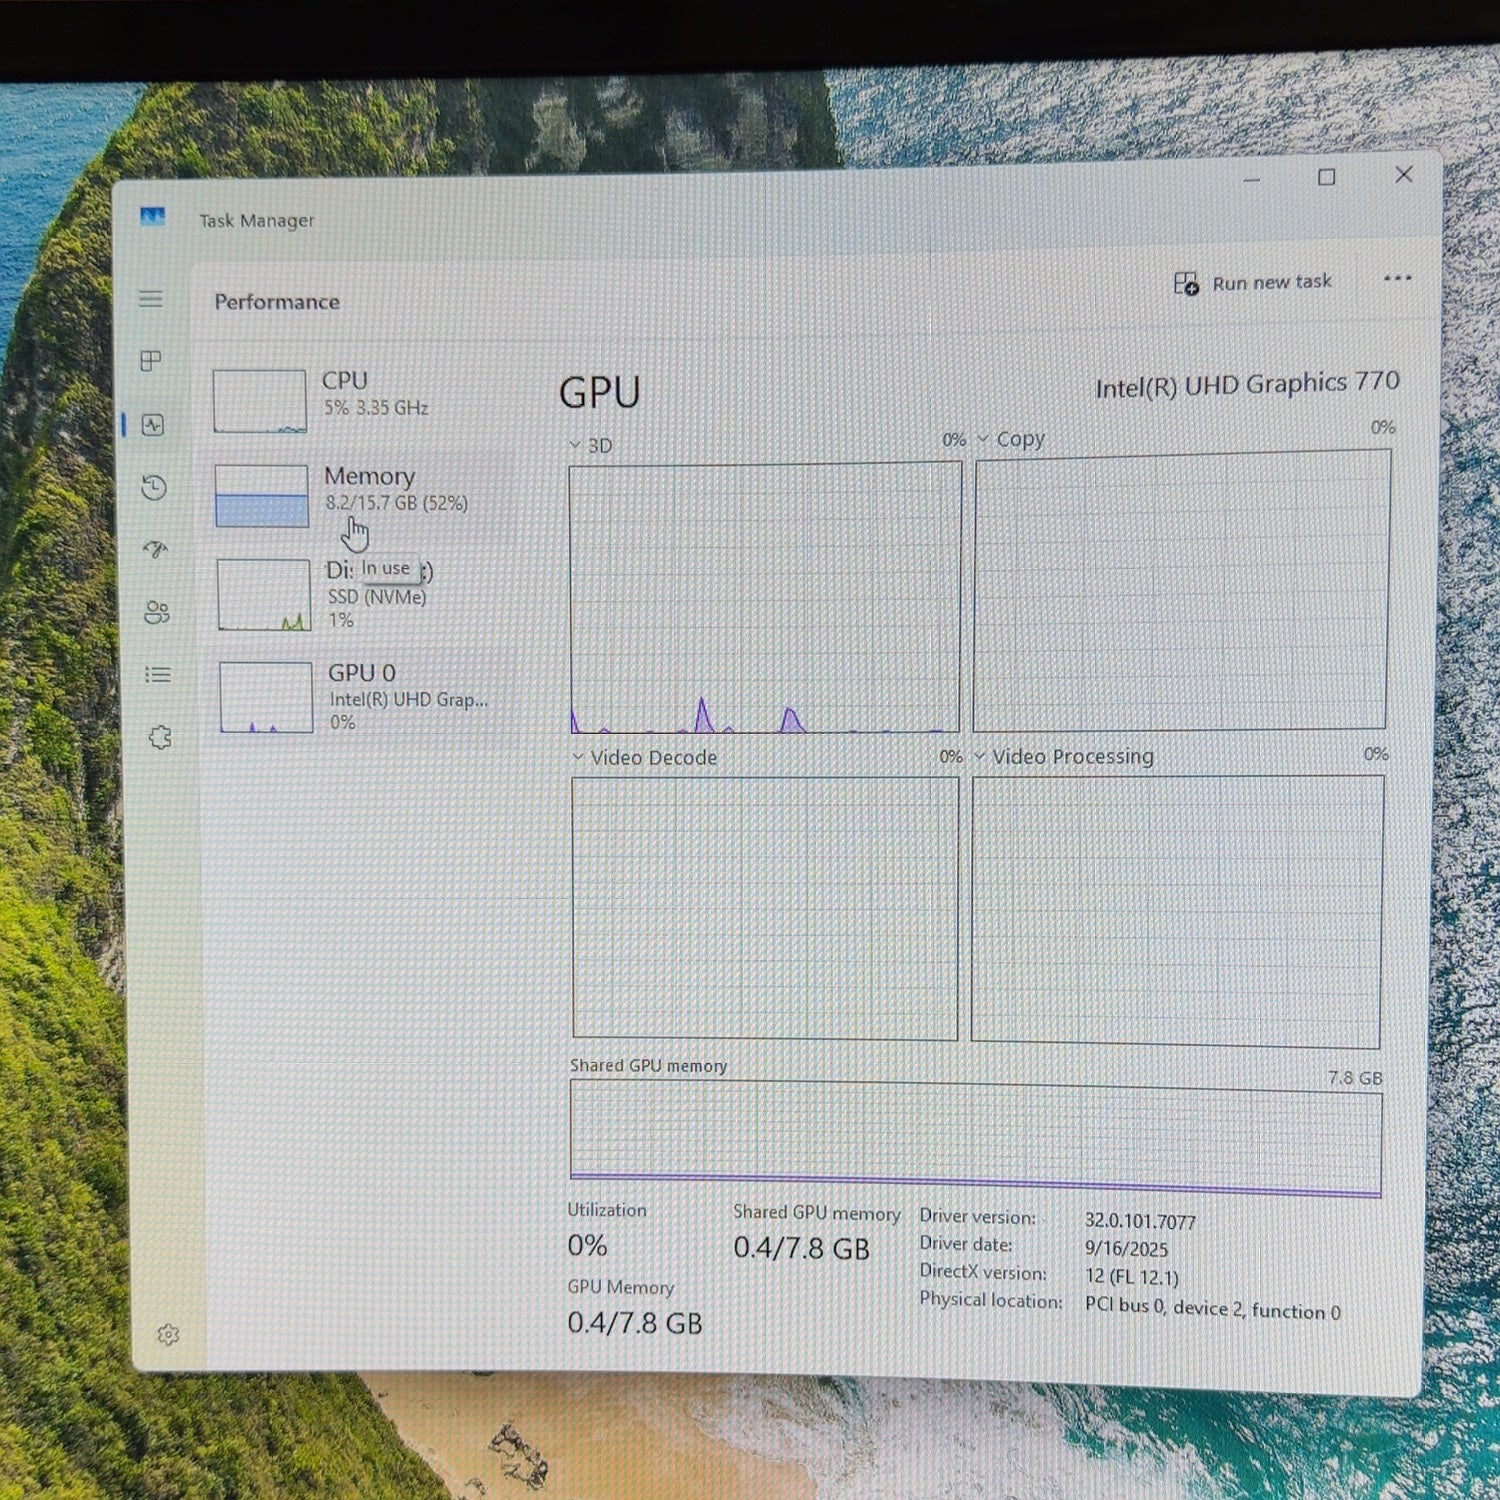The image size is (1500, 1500).
Task: Click the 7.8 GB graph maximum label
Action: coord(1355,1078)
